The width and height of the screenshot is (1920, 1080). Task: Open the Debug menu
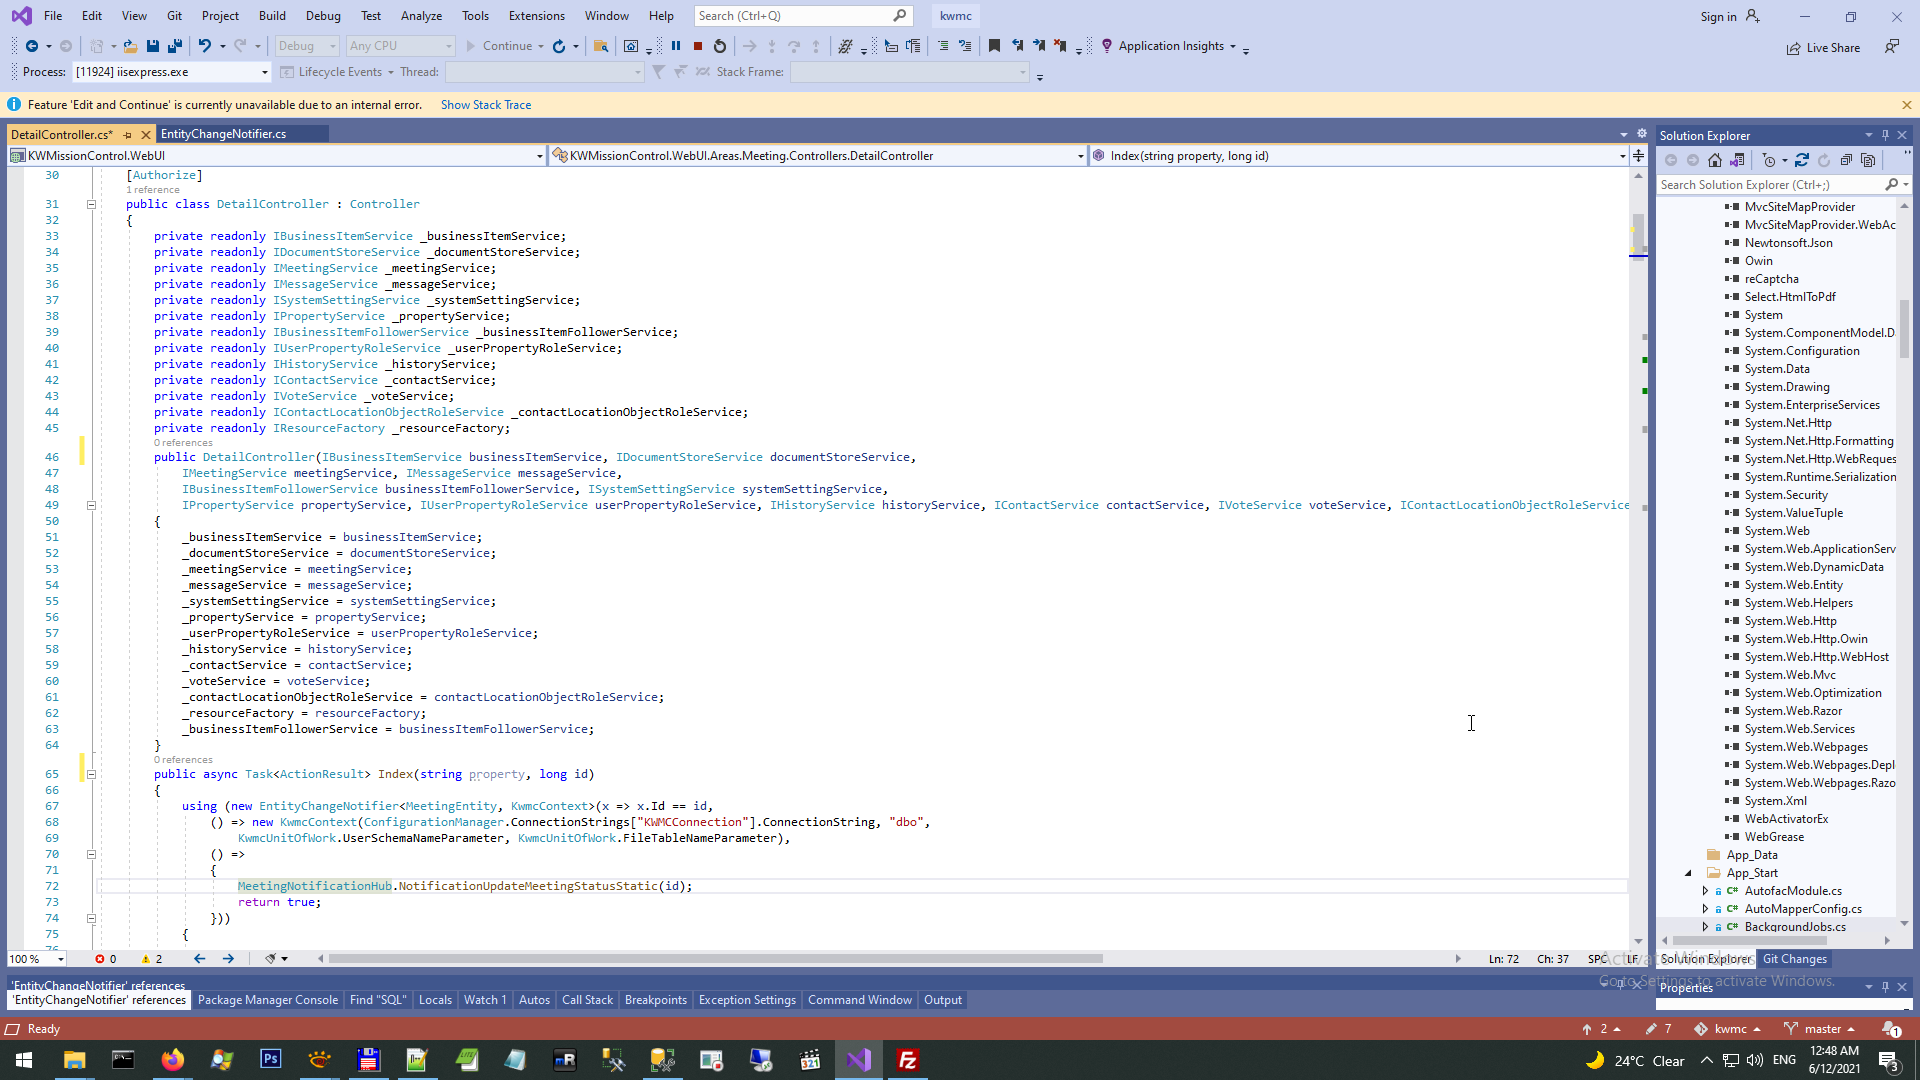tap(323, 16)
